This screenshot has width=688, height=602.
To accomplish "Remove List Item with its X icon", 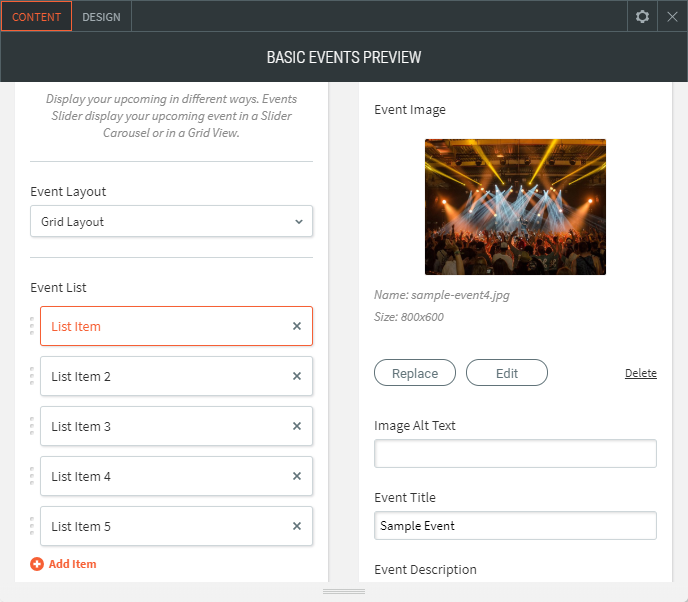I will coord(297,326).
